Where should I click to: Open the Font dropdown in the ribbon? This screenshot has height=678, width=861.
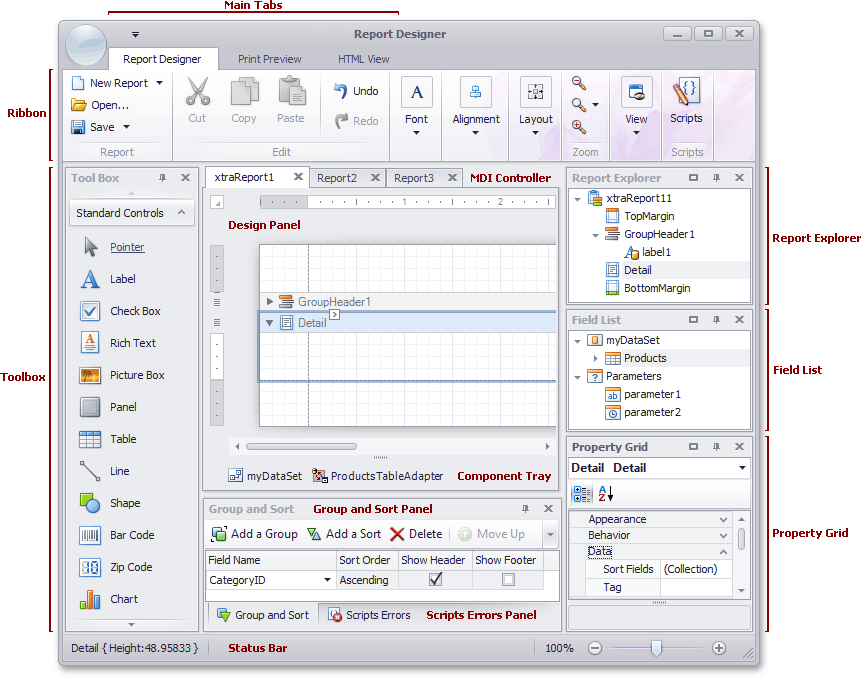(416, 133)
